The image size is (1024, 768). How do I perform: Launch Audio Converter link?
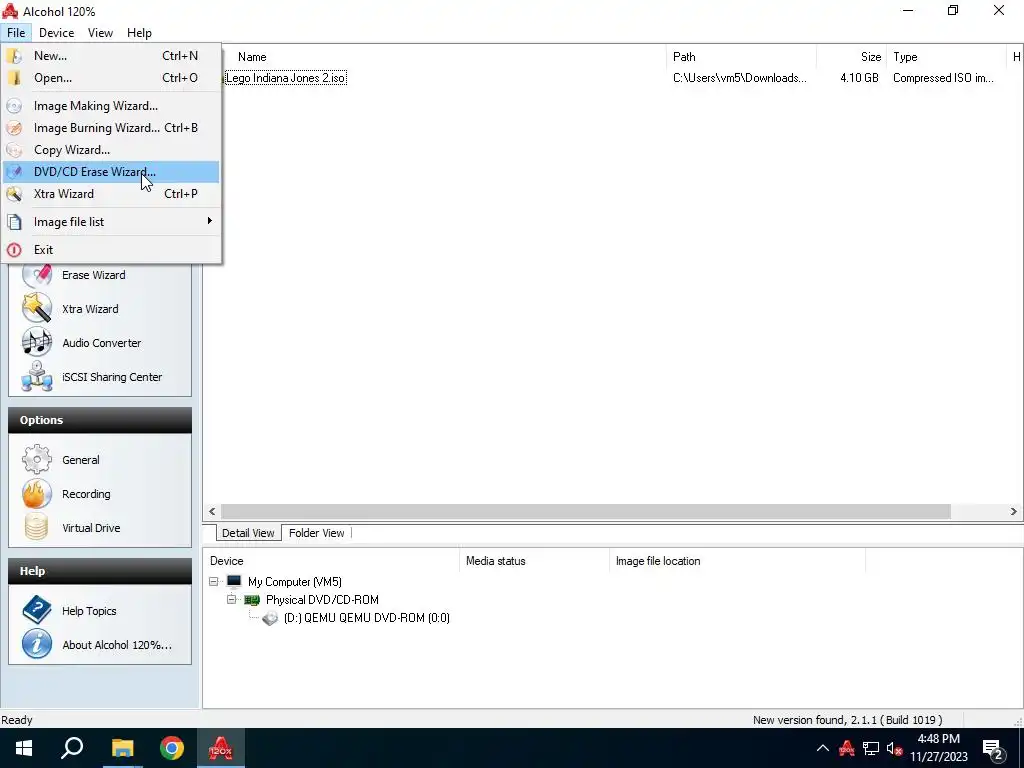tap(102, 343)
